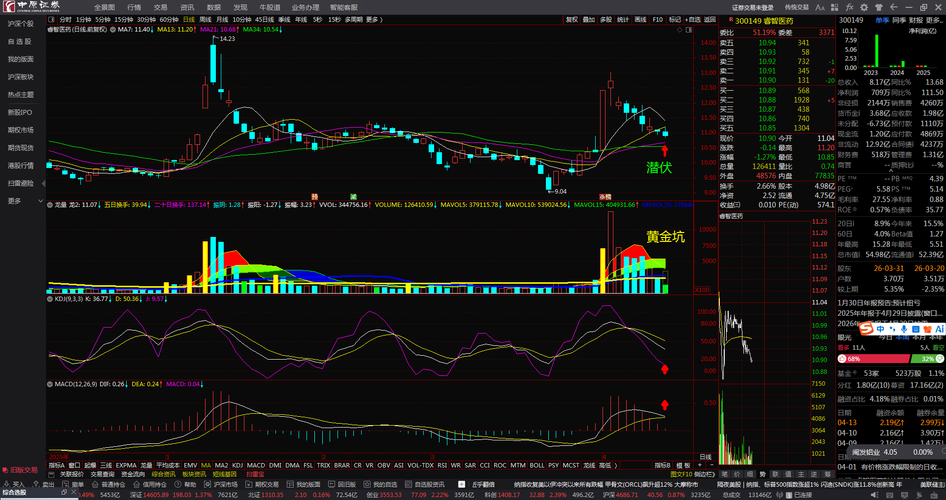Click the 帮助 help icon
This screenshot has width=946, height=500.
point(177,485)
